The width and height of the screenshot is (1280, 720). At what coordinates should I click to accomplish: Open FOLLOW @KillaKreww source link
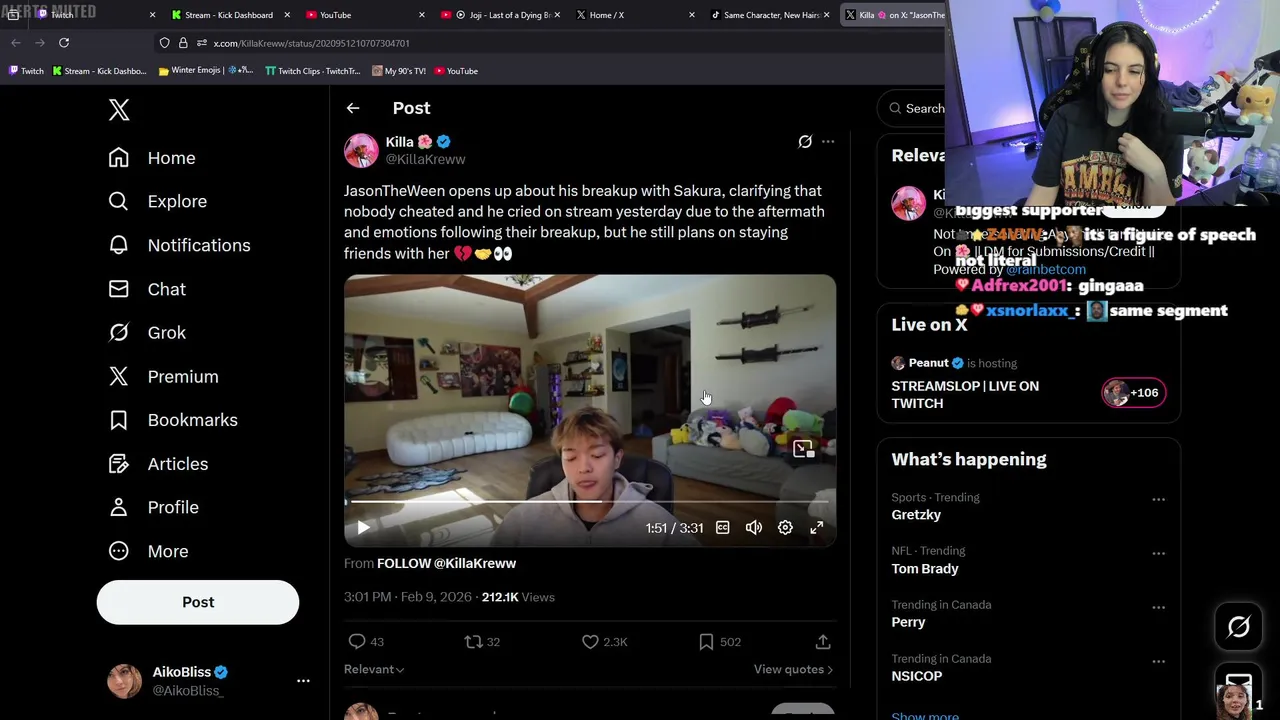pyautogui.click(x=446, y=564)
